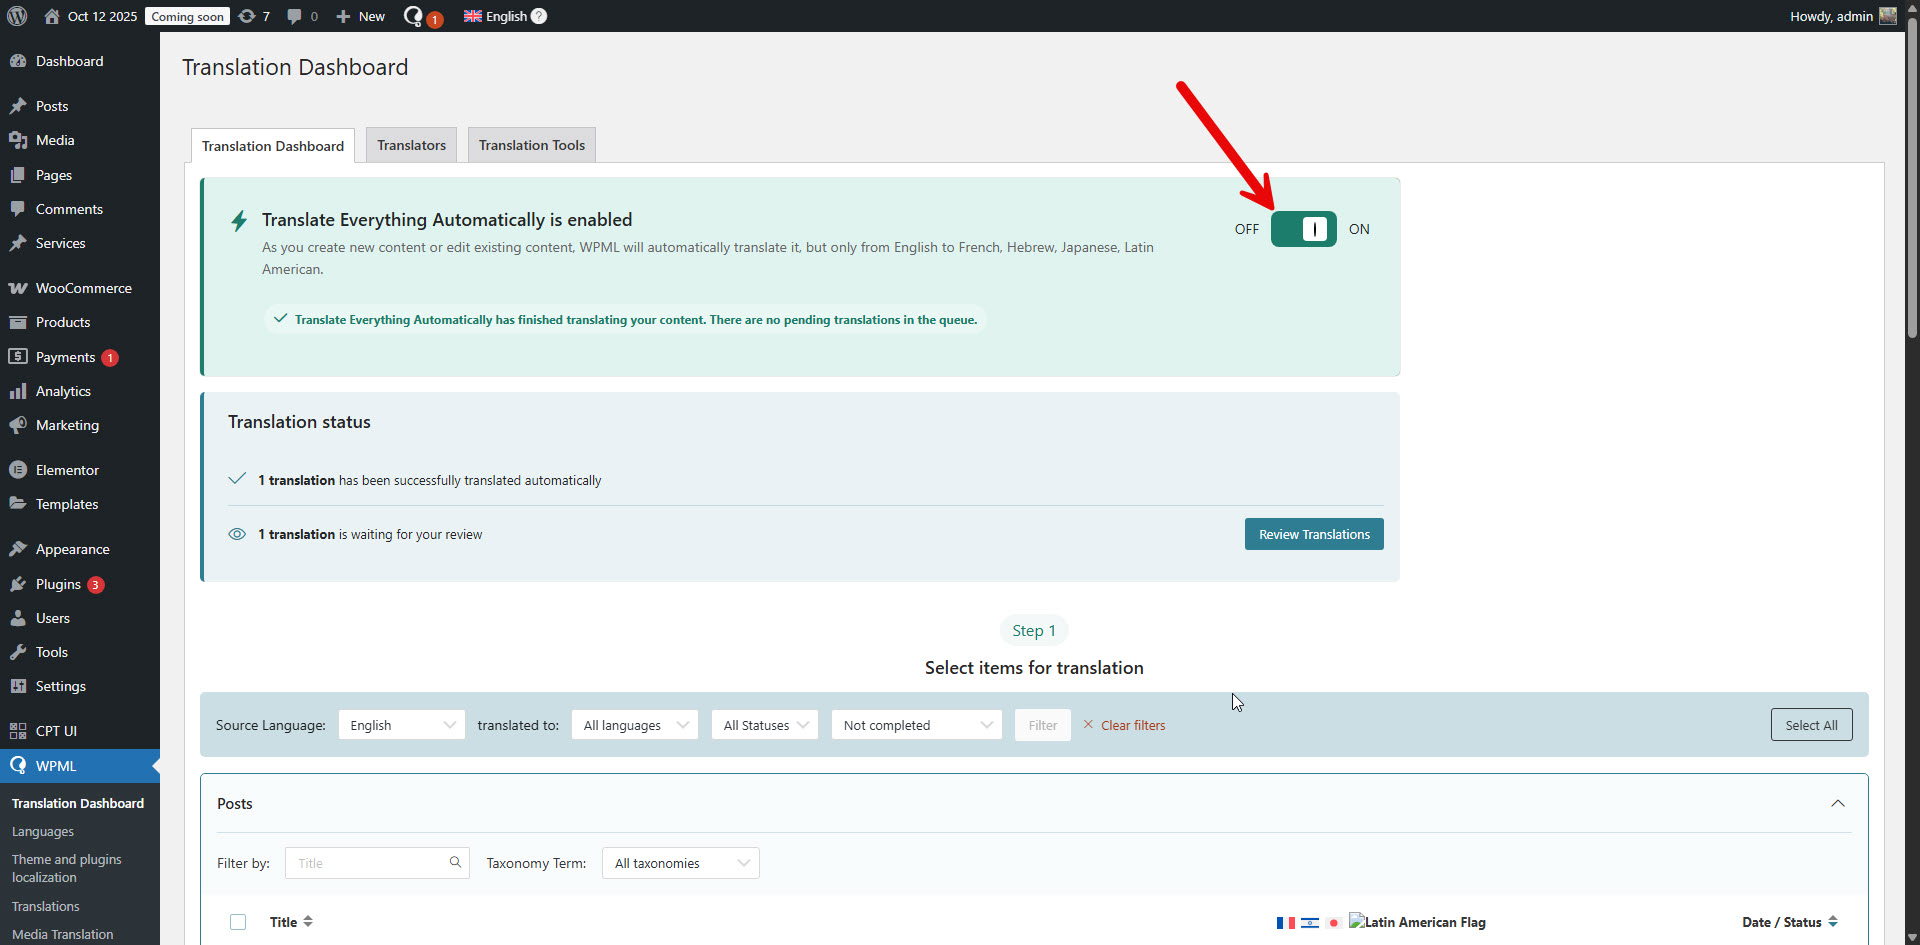Screen dimensions: 1920x945
Task: Click the Dashboard gauge icon in sidebar
Action: (18, 61)
